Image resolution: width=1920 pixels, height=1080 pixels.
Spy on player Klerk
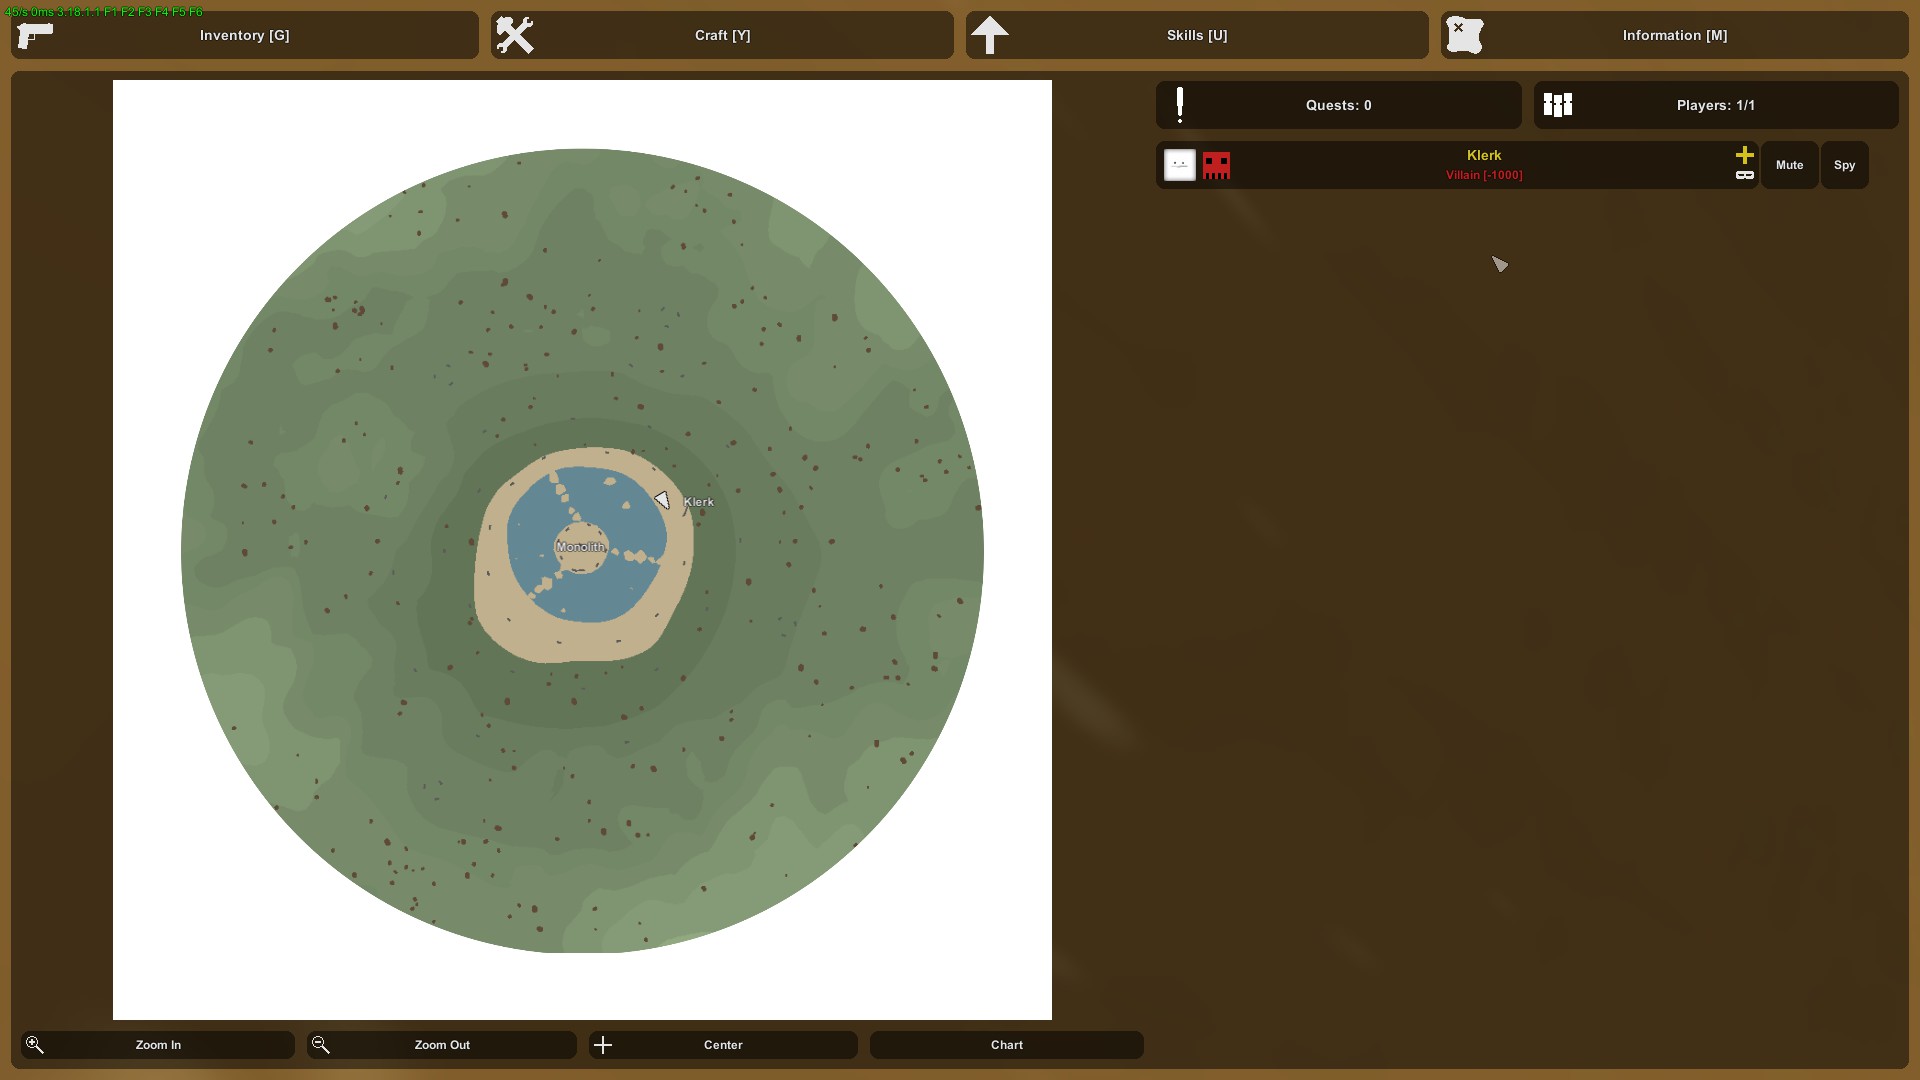(1845, 165)
